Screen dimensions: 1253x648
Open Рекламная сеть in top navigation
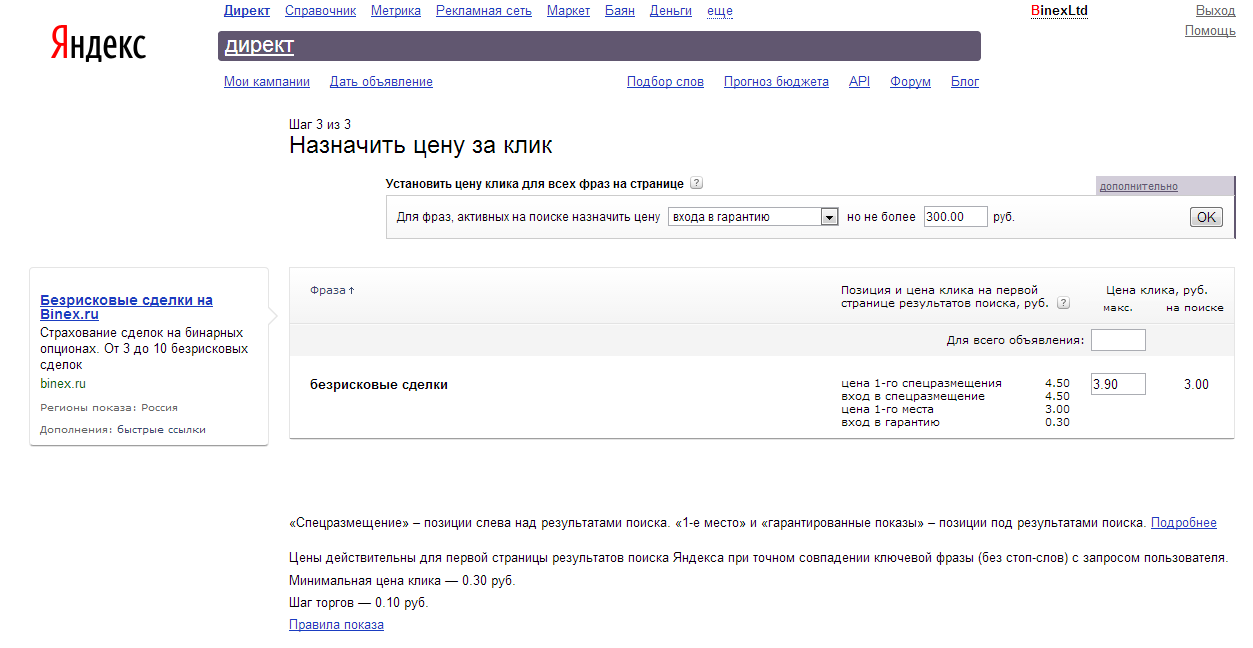[484, 11]
